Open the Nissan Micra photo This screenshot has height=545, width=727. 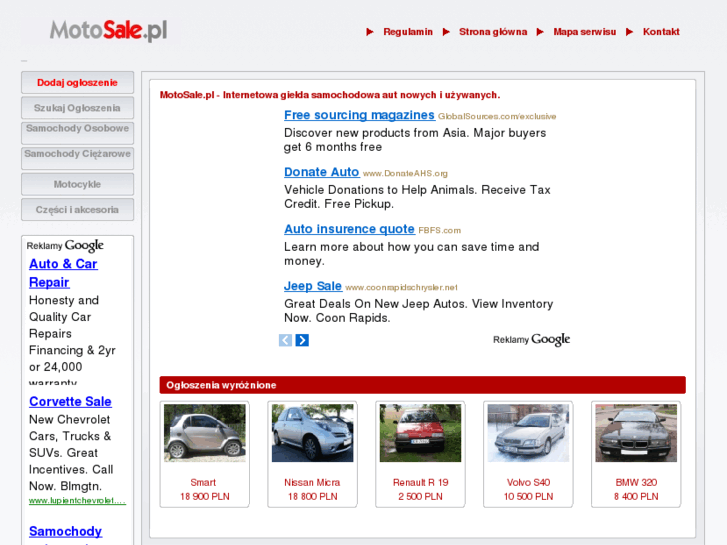[312, 433]
